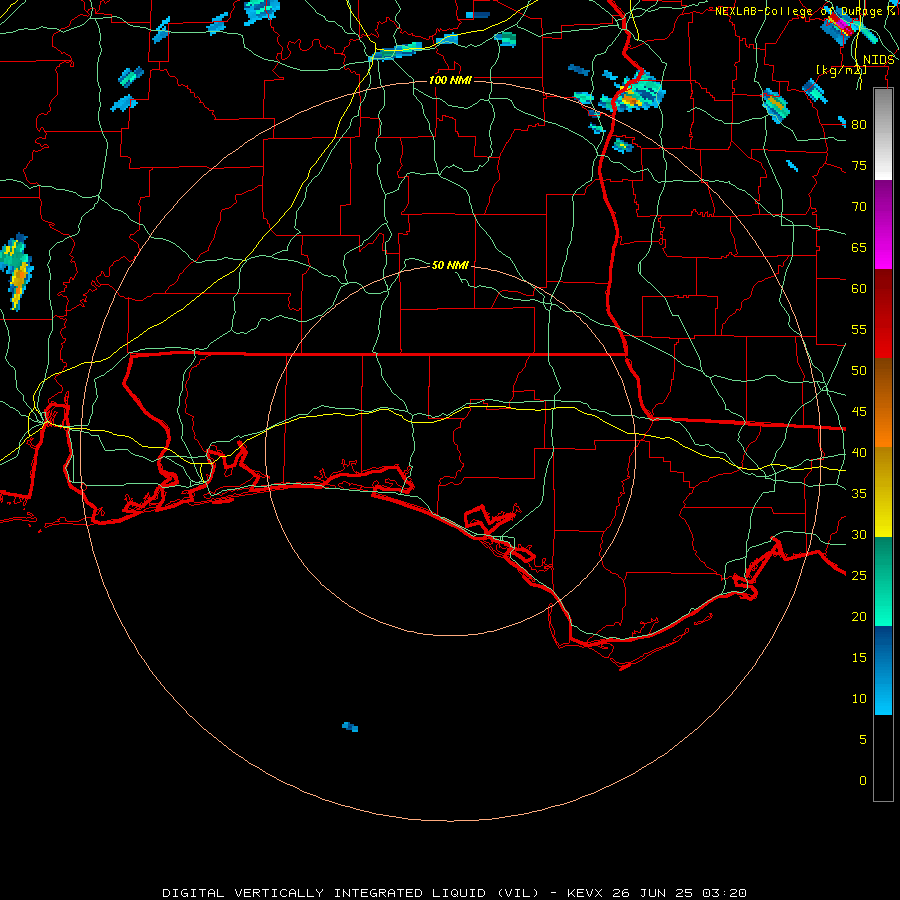The height and width of the screenshot is (900, 900).
Task: Click the 0 value on the color scale
Action: 863,781
